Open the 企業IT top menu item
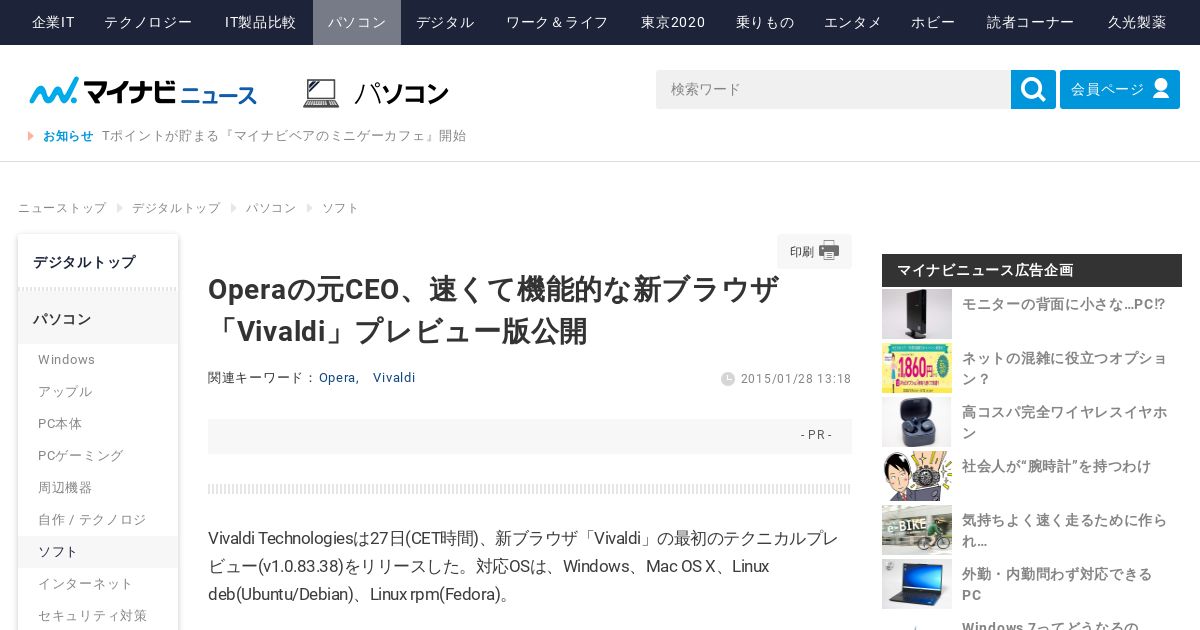Screen dimensions: 1200x630 (x=53, y=22)
